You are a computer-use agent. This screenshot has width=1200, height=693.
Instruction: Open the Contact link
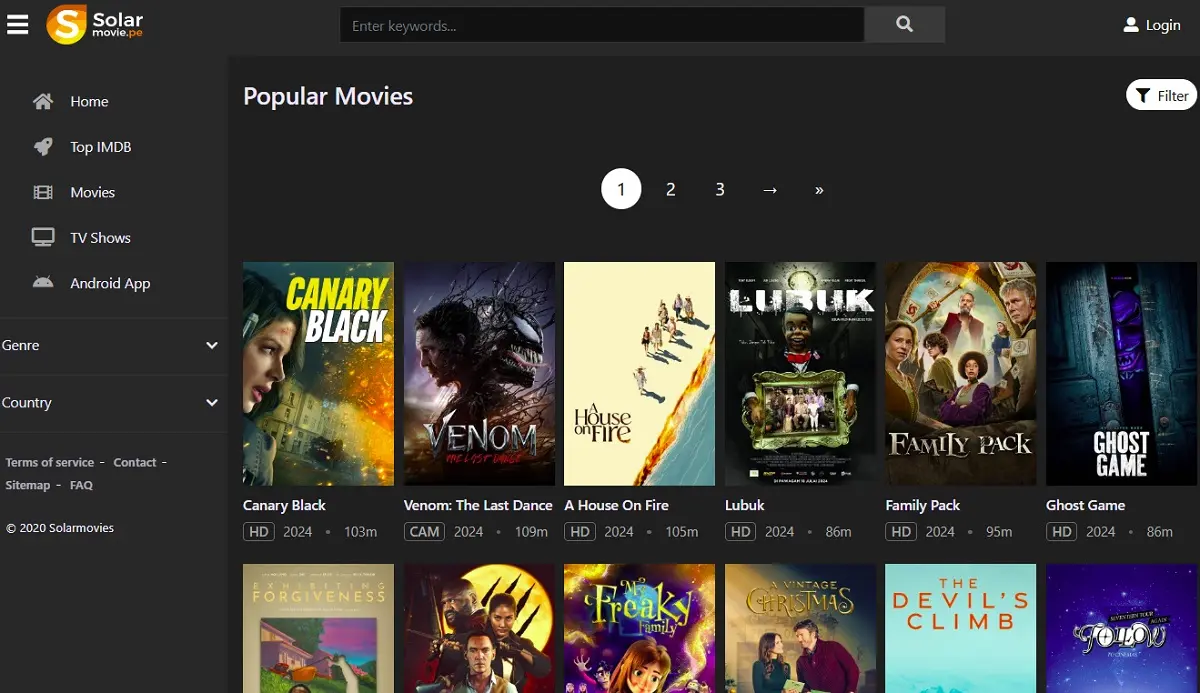pyautogui.click(x=135, y=462)
